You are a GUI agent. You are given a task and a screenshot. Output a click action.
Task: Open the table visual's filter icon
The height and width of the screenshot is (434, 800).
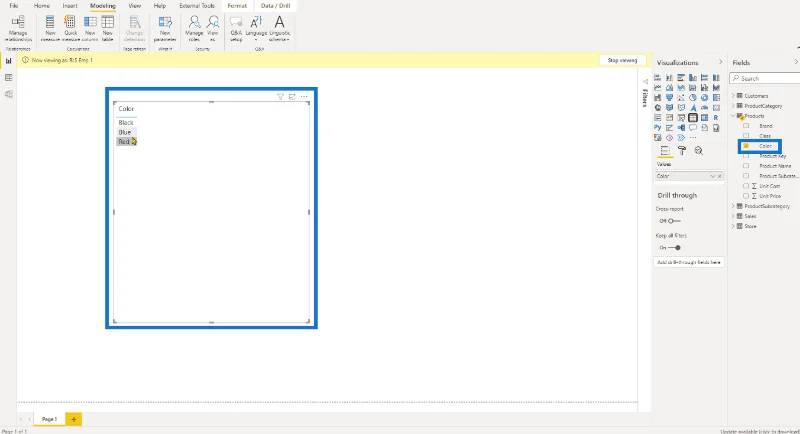tap(280, 96)
